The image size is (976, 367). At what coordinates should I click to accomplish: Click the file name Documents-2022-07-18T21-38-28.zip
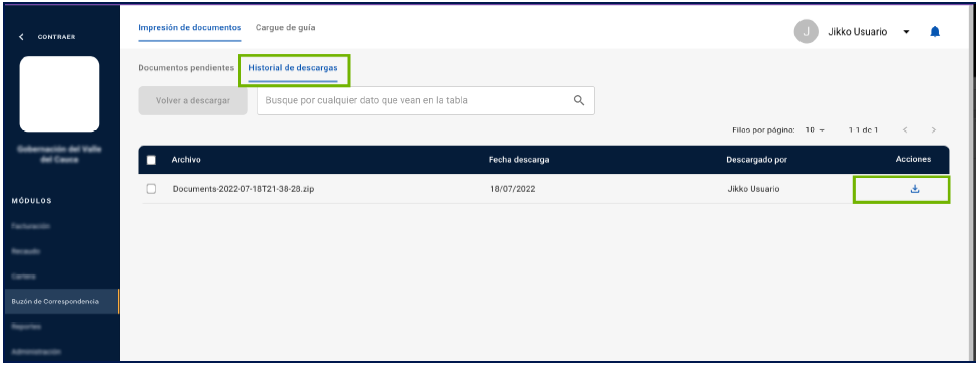(x=243, y=189)
